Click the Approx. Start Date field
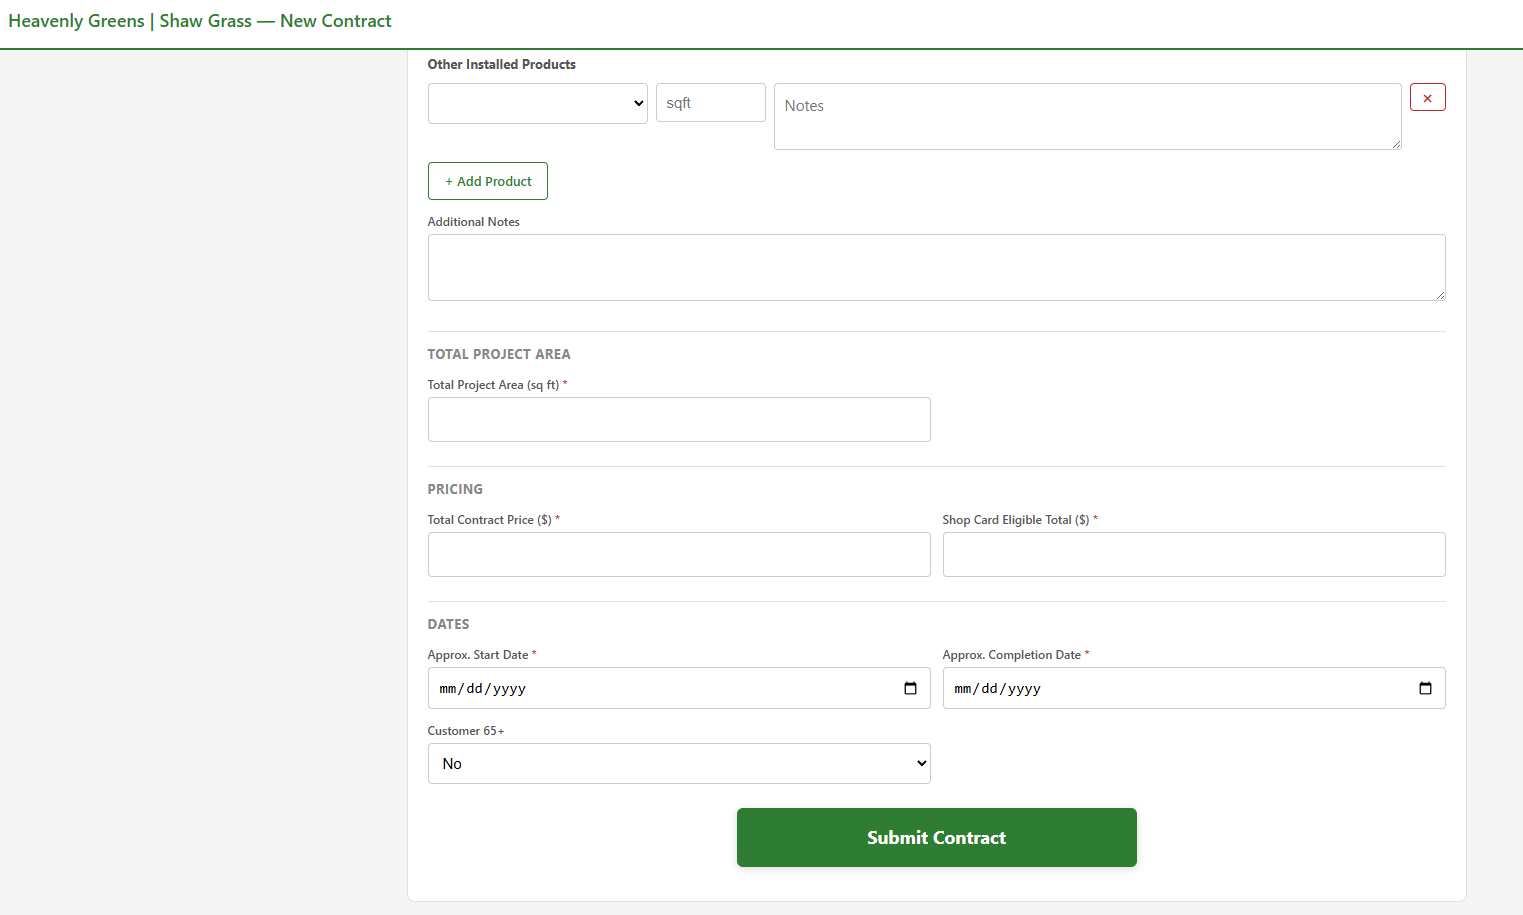The height and width of the screenshot is (915, 1523). tap(679, 688)
